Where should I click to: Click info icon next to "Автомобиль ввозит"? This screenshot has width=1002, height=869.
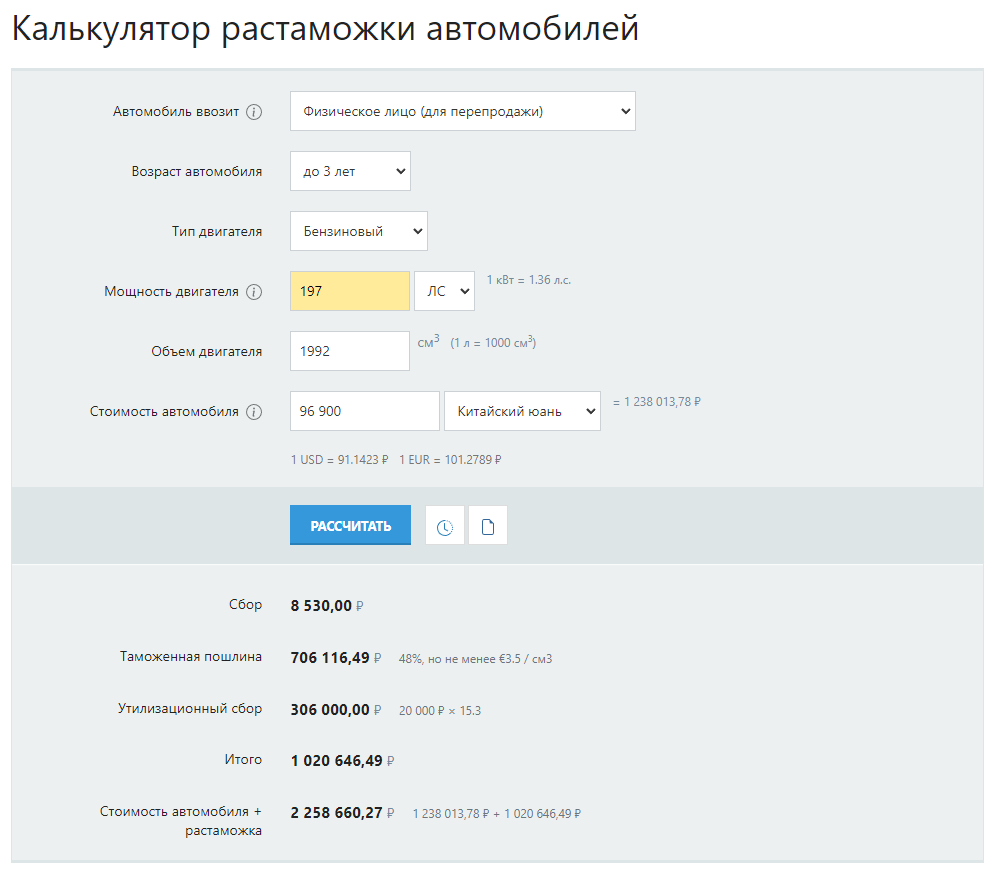254,112
